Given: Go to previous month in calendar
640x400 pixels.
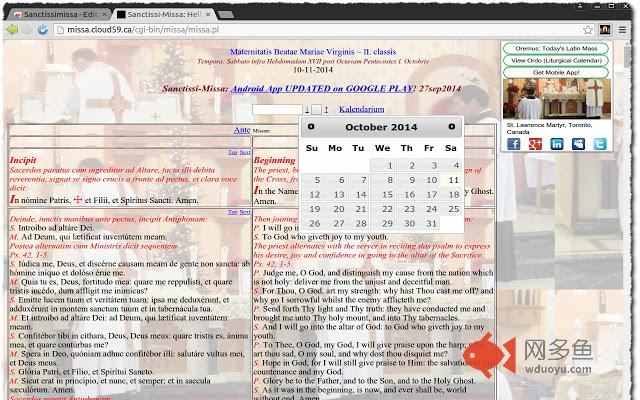Looking at the screenshot, I should pyautogui.click(x=311, y=127).
